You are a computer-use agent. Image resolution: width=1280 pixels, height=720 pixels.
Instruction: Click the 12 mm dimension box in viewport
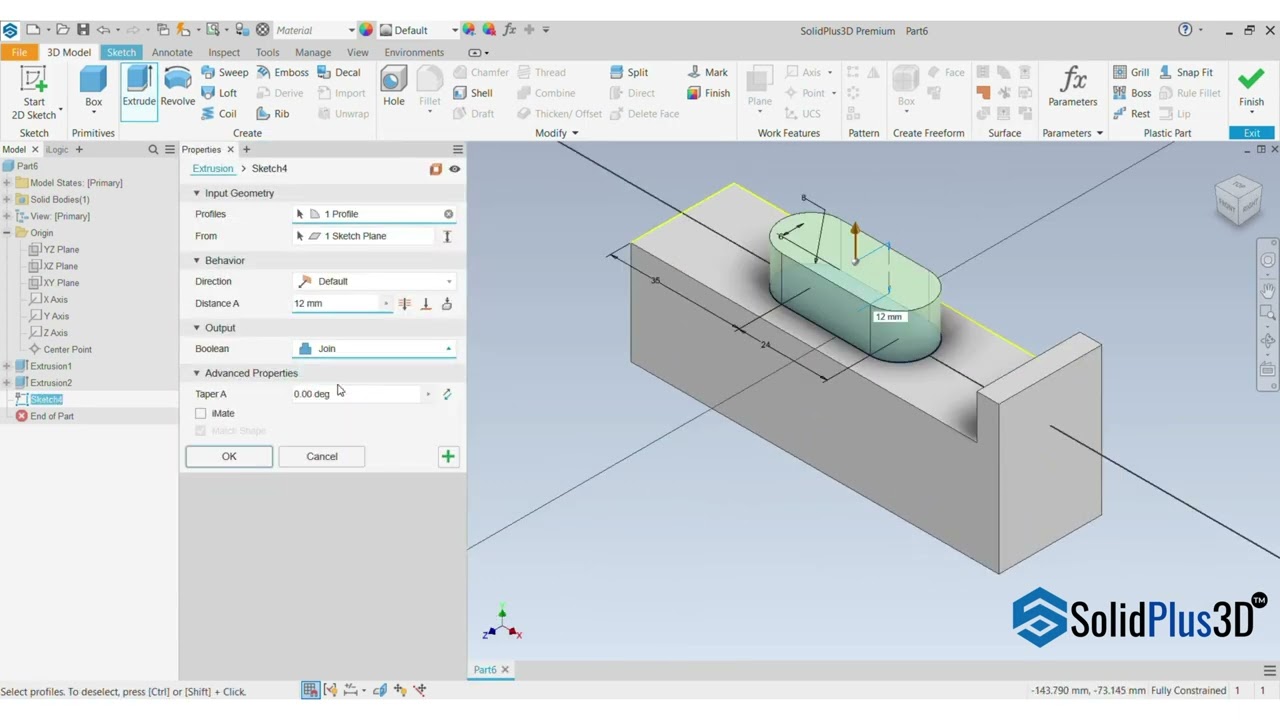point(889,317)
